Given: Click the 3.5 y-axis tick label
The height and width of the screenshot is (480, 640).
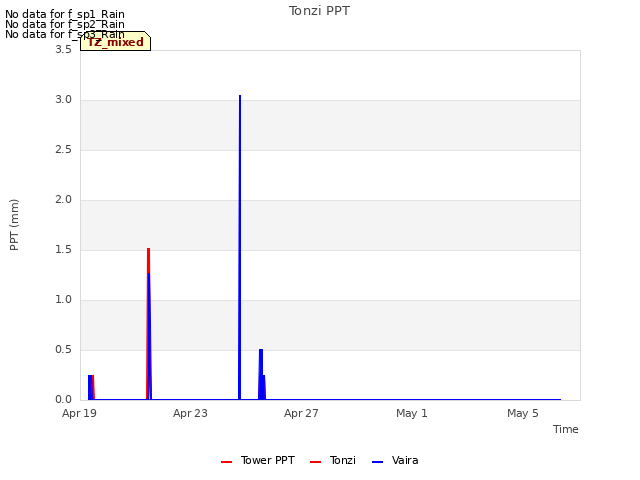Looking at the screenshot, I should click(64, 49).
